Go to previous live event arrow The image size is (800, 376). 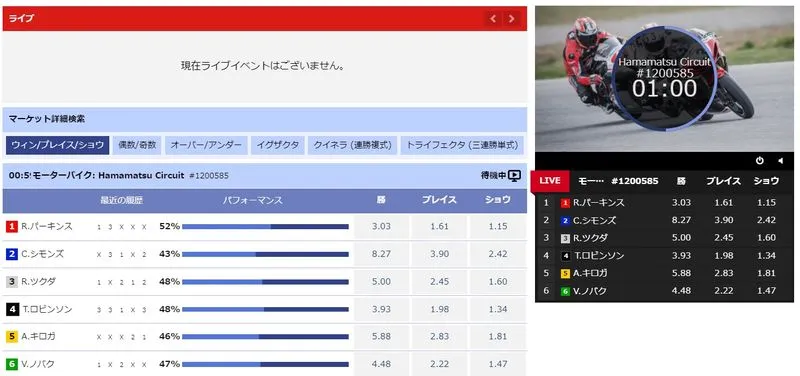coord(493,19)
